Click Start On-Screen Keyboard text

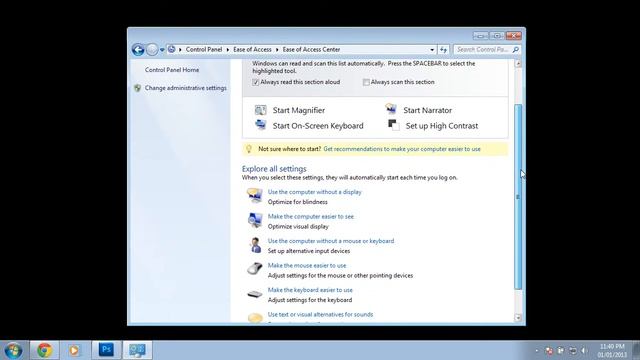point(318,126)
